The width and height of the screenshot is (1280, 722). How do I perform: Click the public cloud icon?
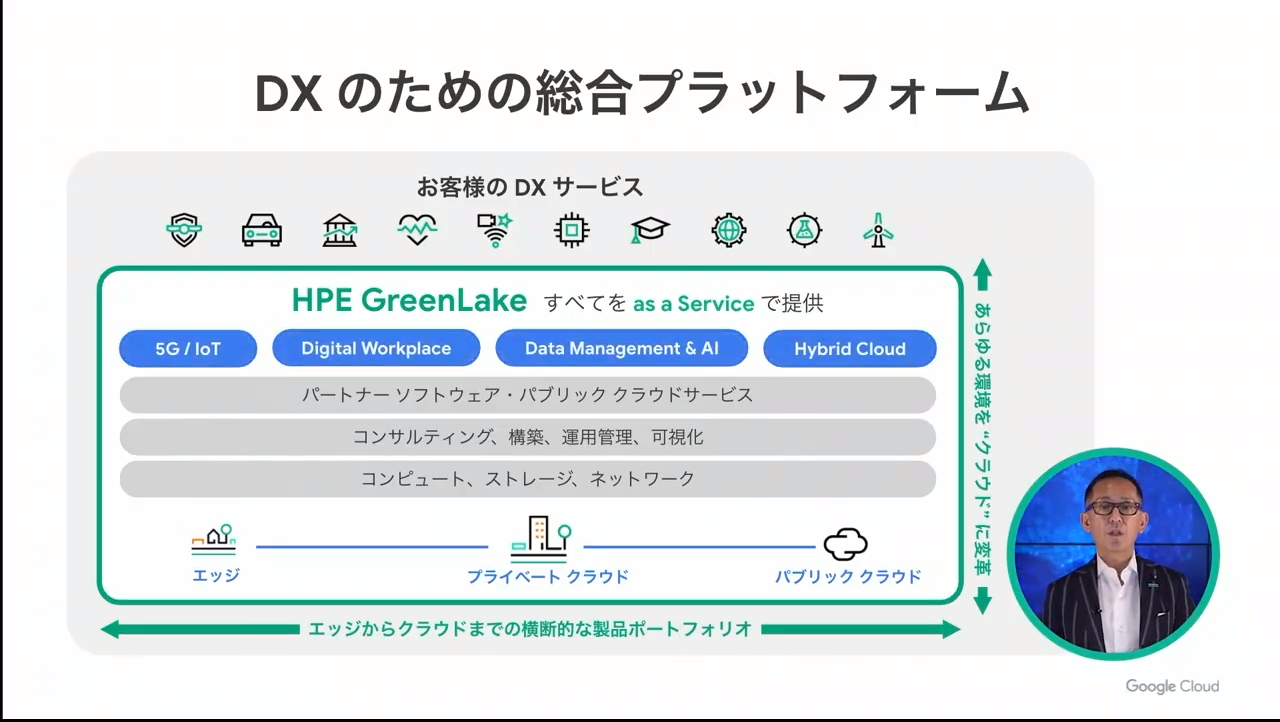[846, 545]
